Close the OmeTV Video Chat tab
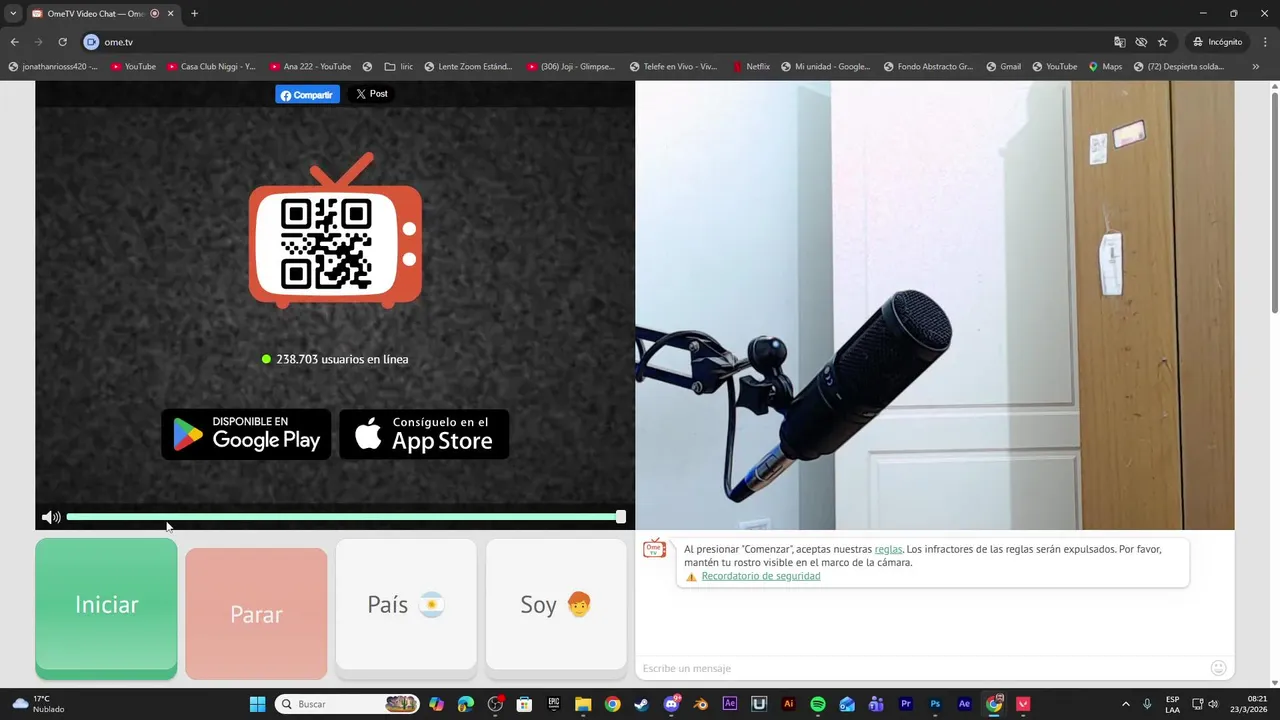 (x=172, y=13)
